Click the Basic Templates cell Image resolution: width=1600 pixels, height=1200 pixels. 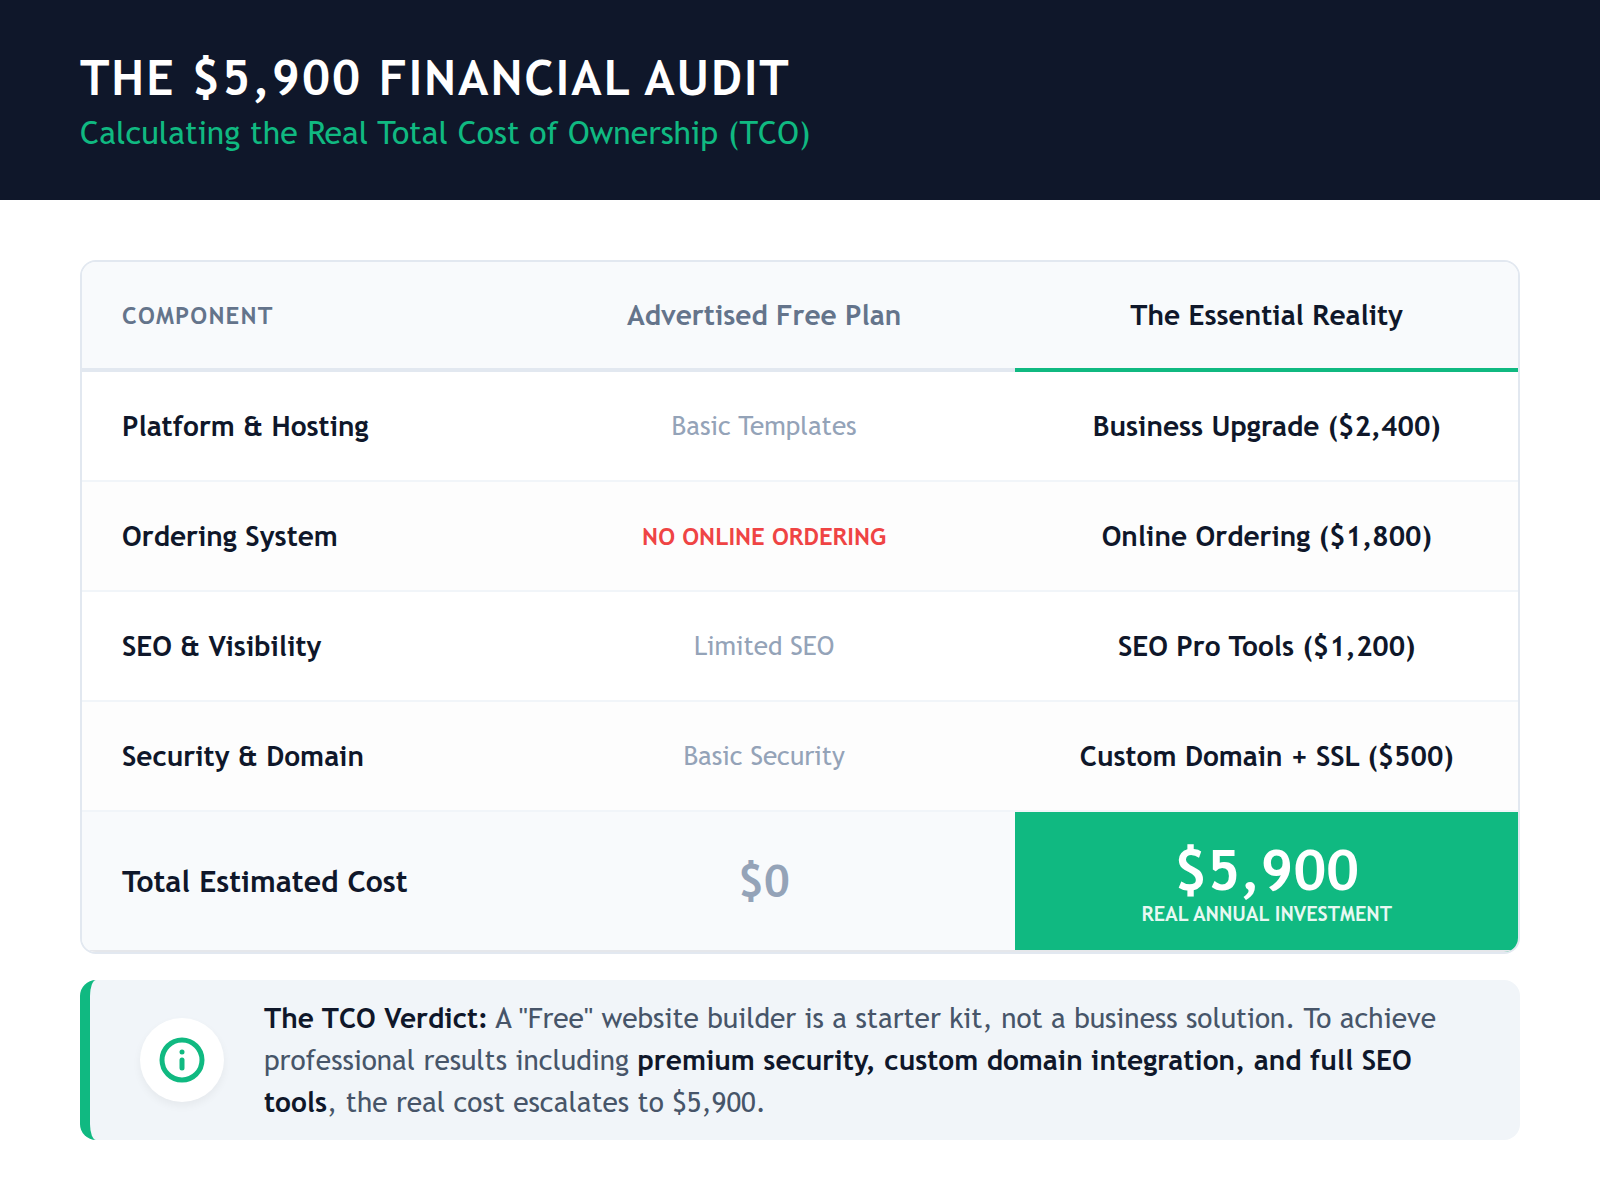764,427
